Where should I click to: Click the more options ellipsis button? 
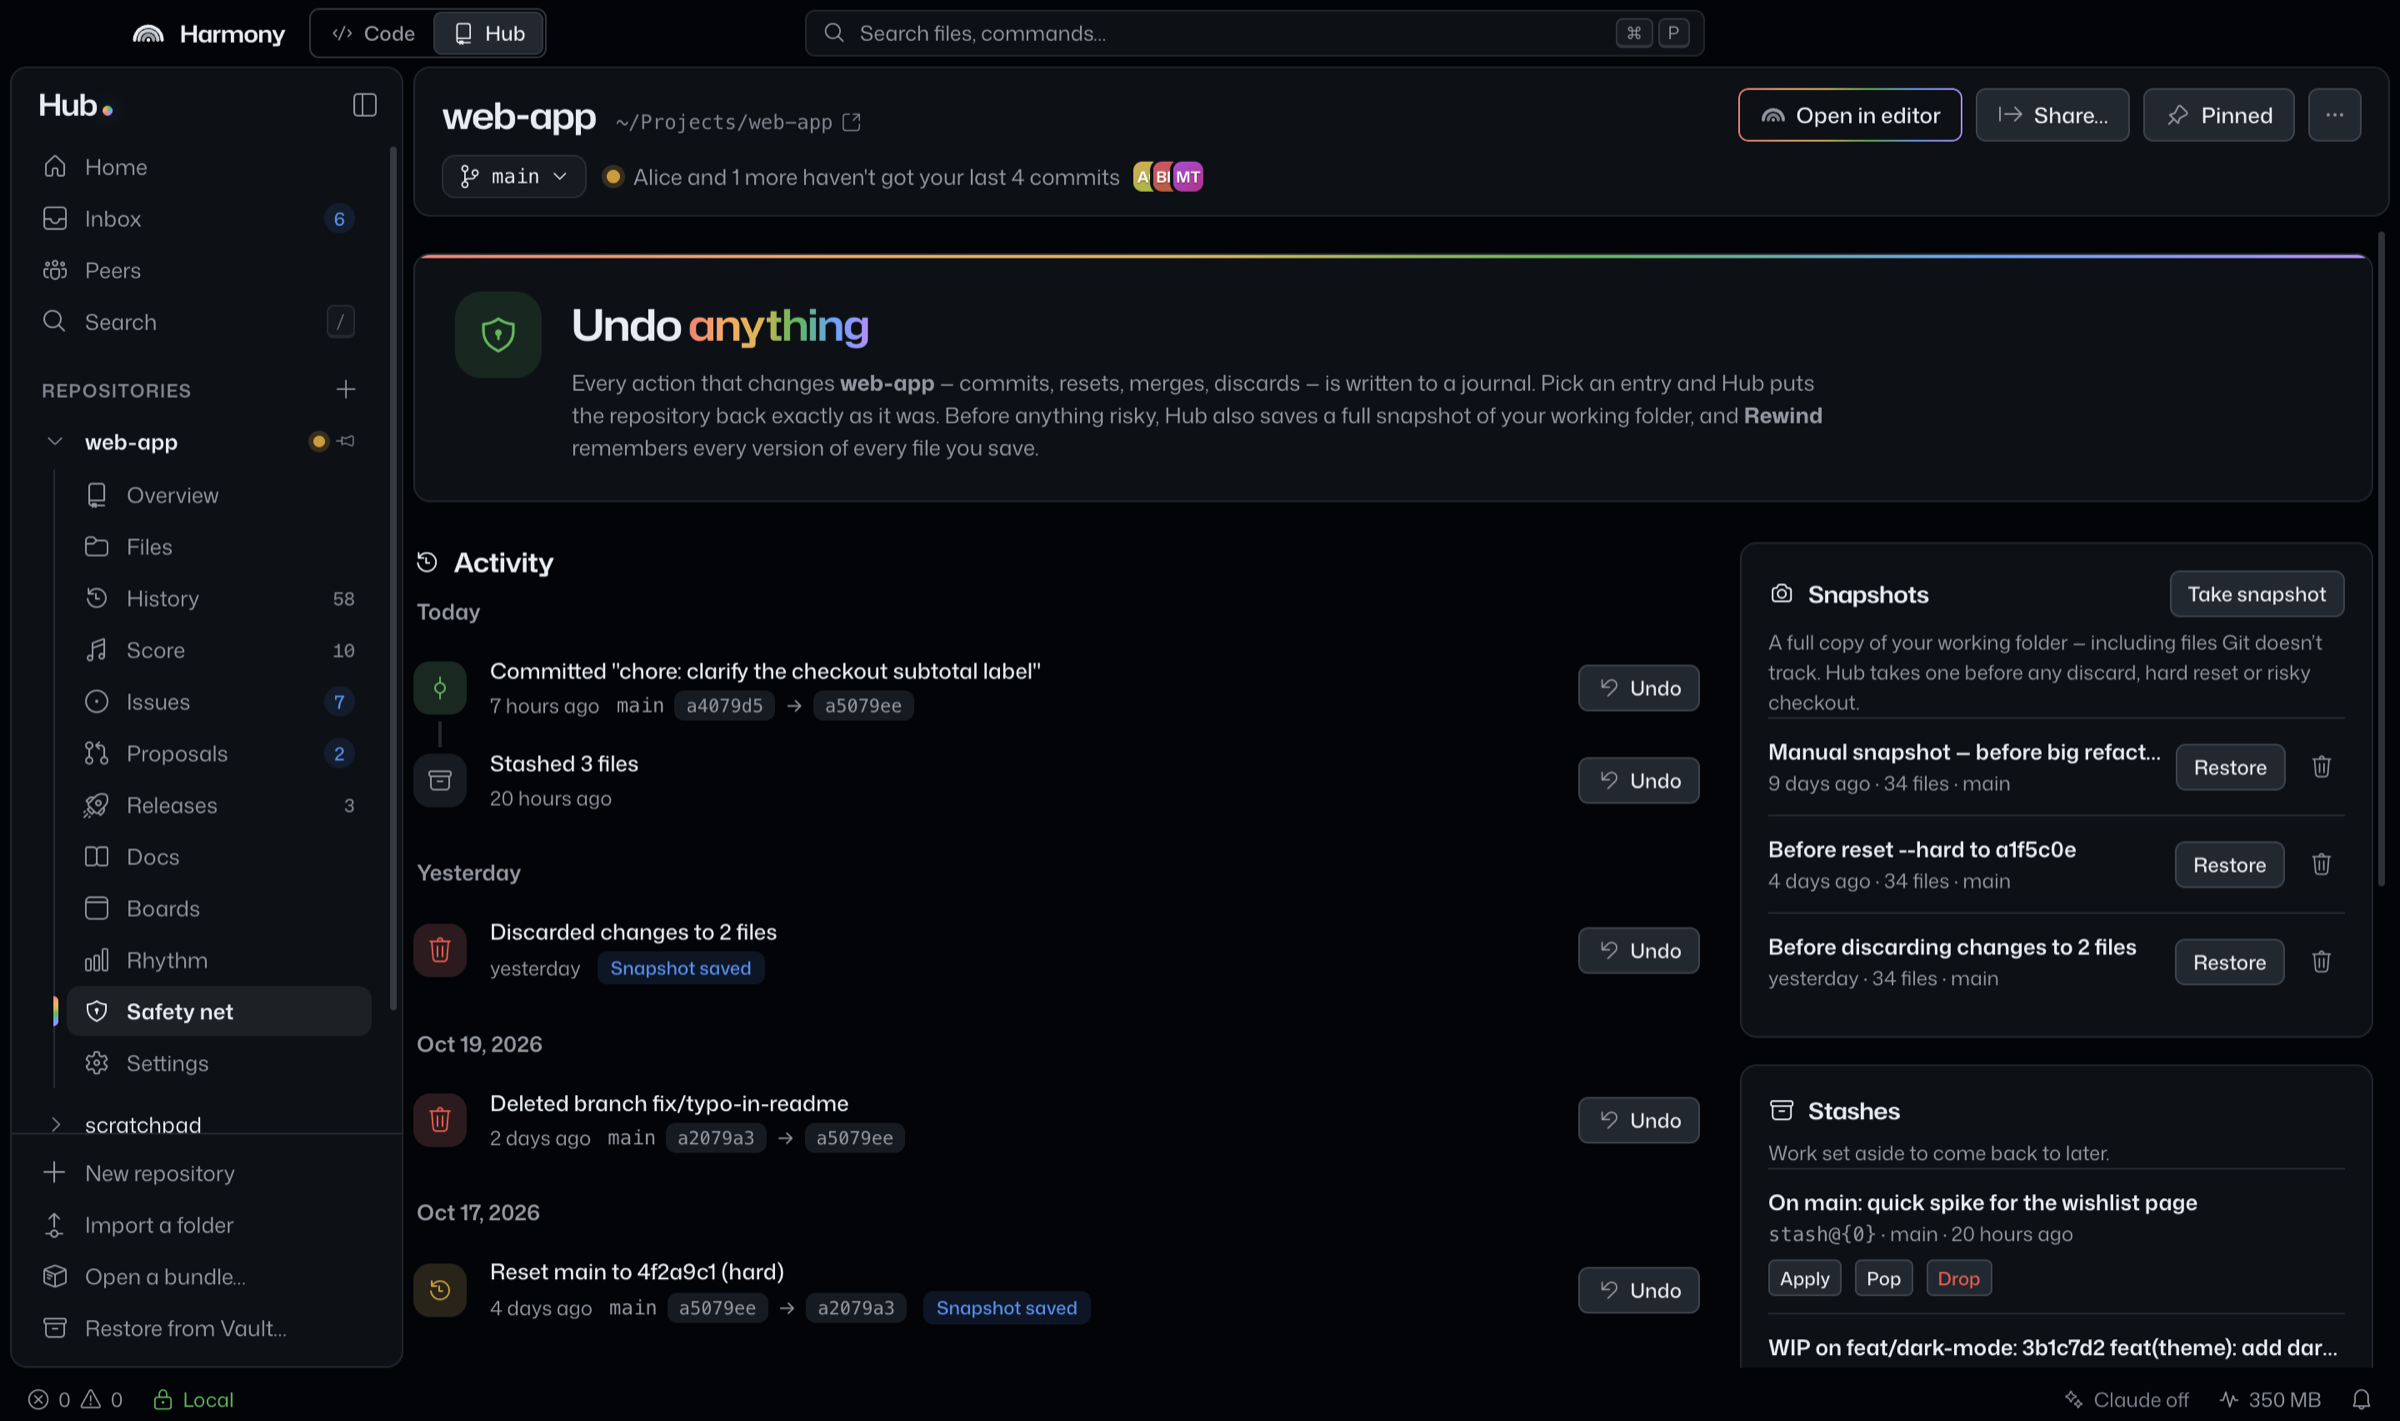point(2334,115)
